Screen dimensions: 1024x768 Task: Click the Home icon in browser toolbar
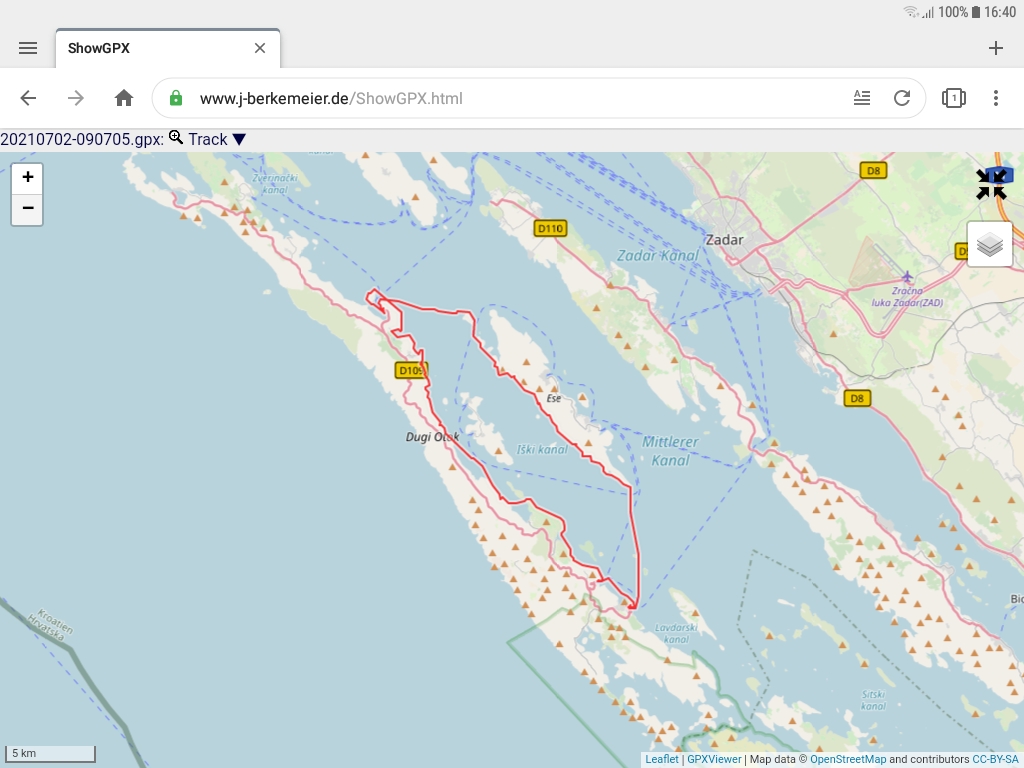click(x=123, y=98)
